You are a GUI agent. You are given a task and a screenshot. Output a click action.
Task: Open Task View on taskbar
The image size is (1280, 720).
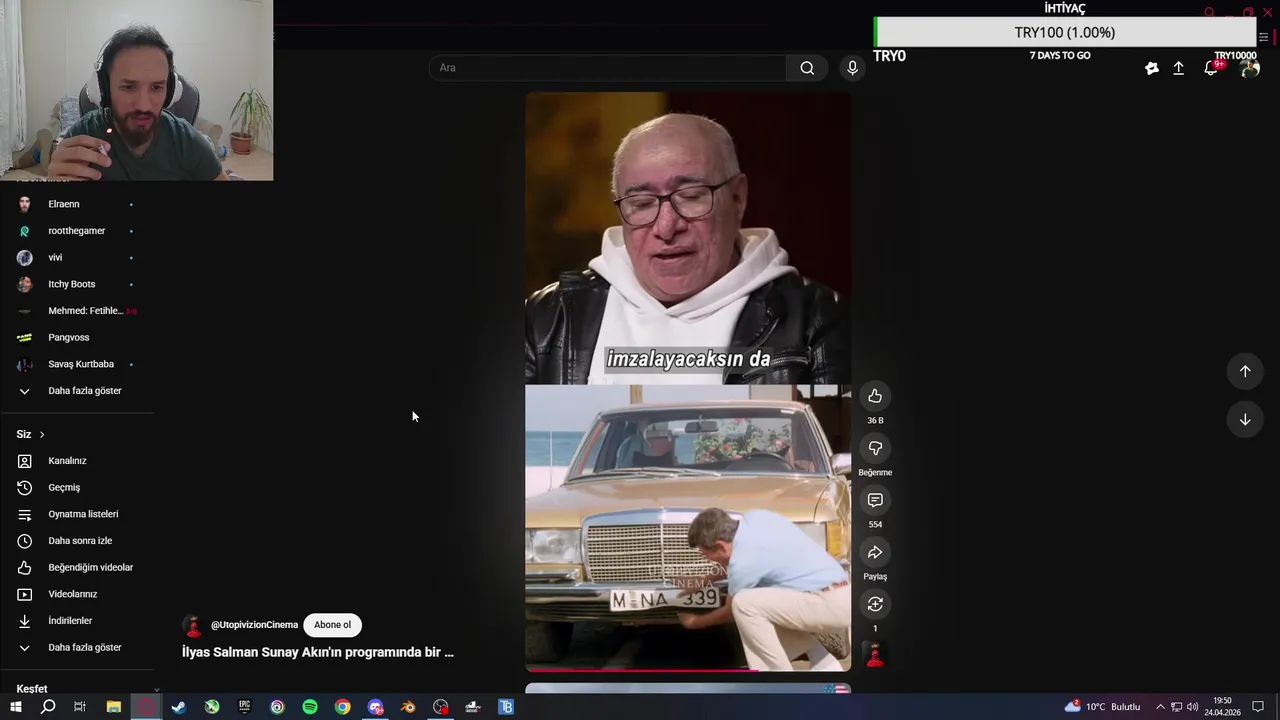80,707
